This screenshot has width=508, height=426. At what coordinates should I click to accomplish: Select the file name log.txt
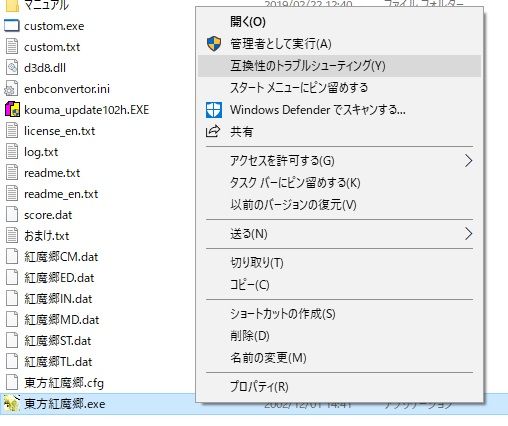point(41,152)
